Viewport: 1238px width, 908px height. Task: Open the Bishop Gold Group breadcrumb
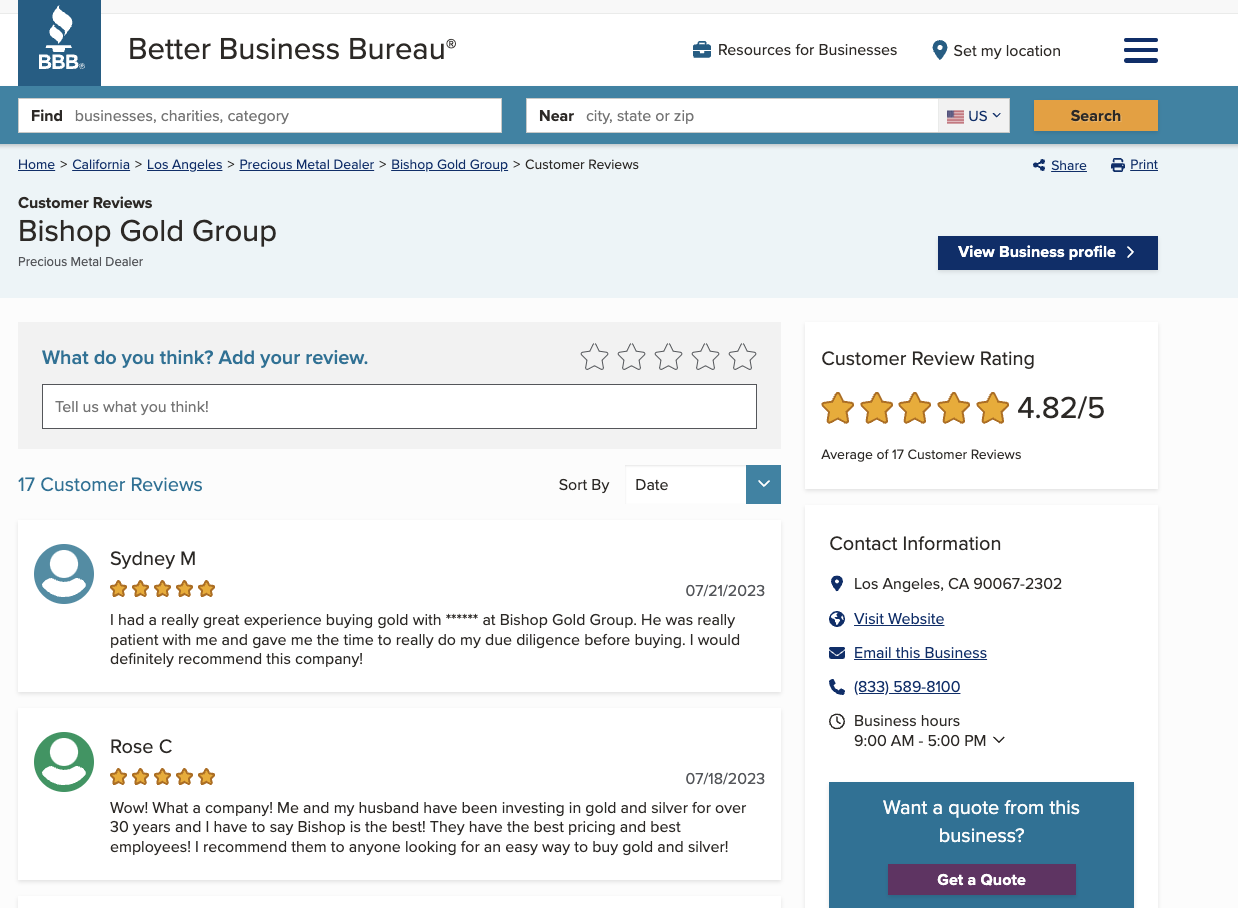450,165
